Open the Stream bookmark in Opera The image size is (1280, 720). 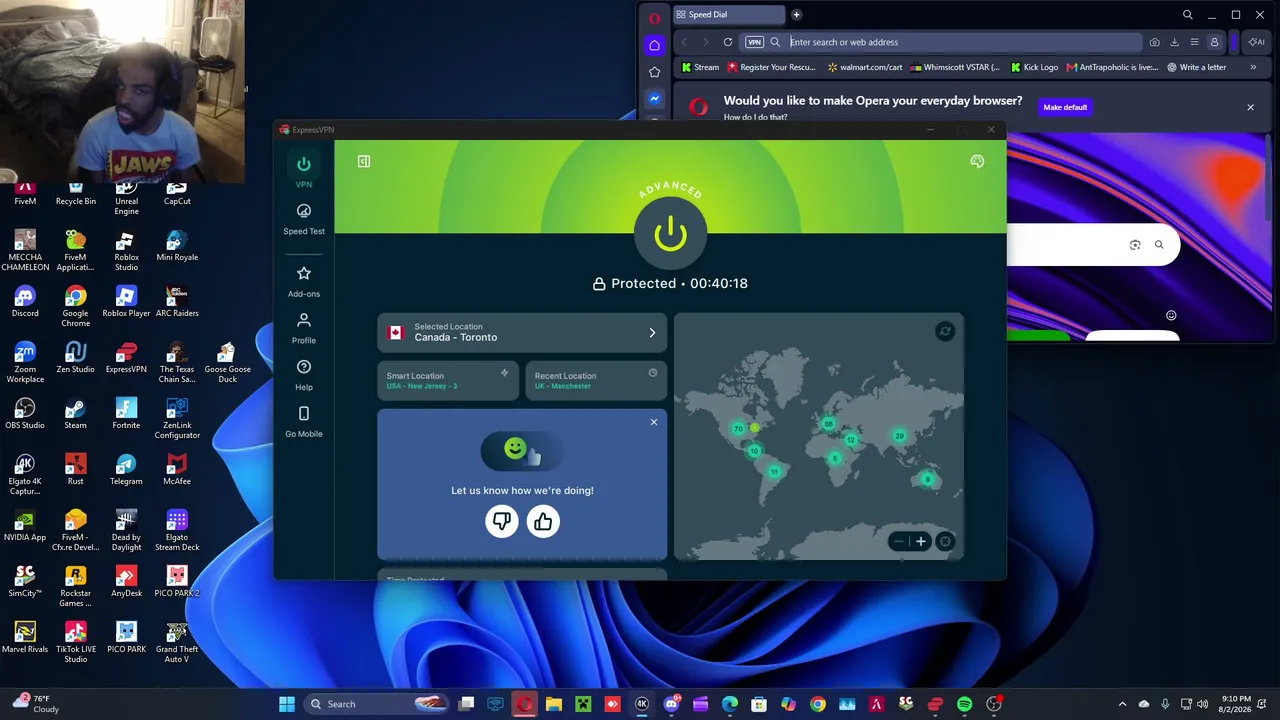(x=700, y=67)
